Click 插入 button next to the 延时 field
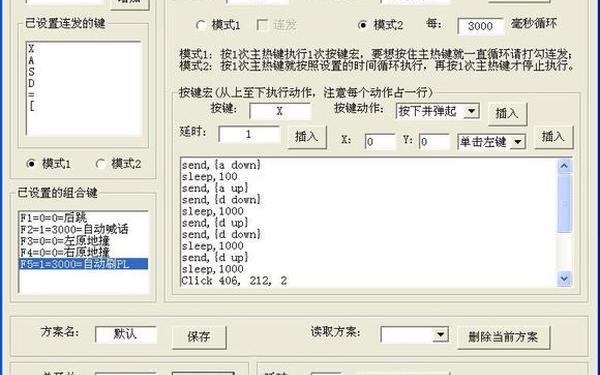 point(307,137)
